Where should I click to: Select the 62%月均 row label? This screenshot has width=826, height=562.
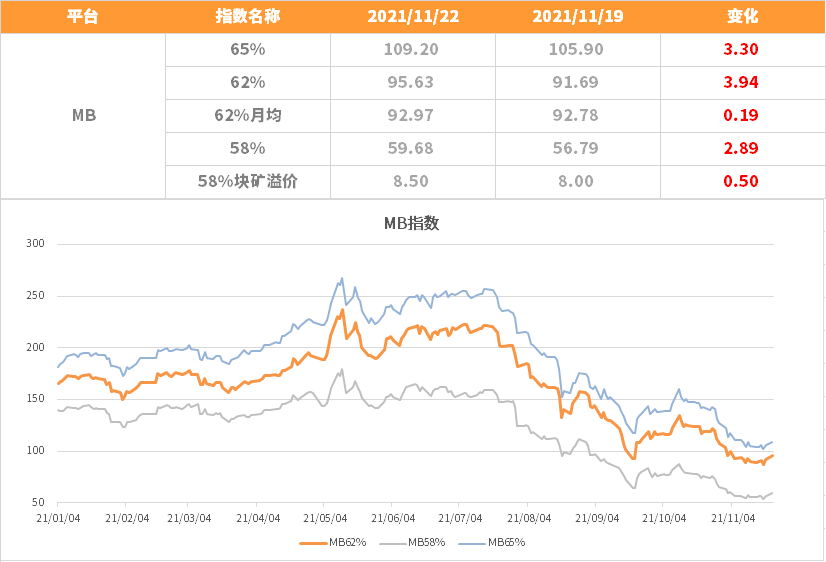(x=247, y=115)
